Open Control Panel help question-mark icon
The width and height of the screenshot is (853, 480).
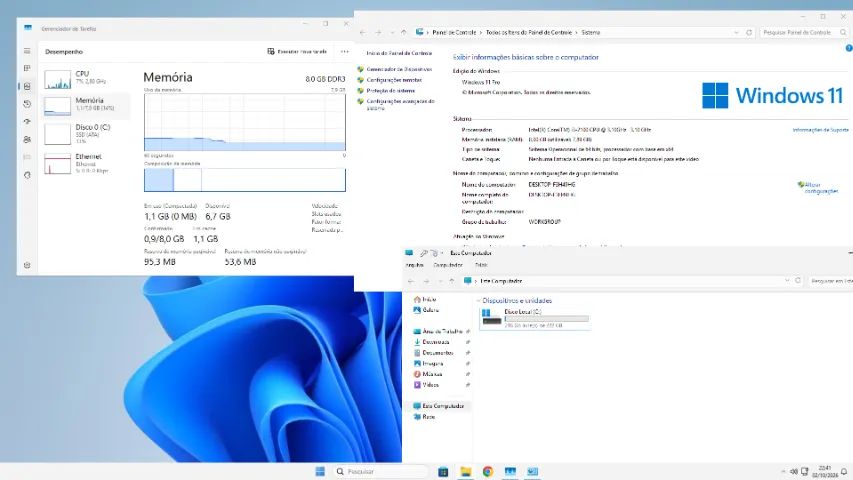(849, 48)
